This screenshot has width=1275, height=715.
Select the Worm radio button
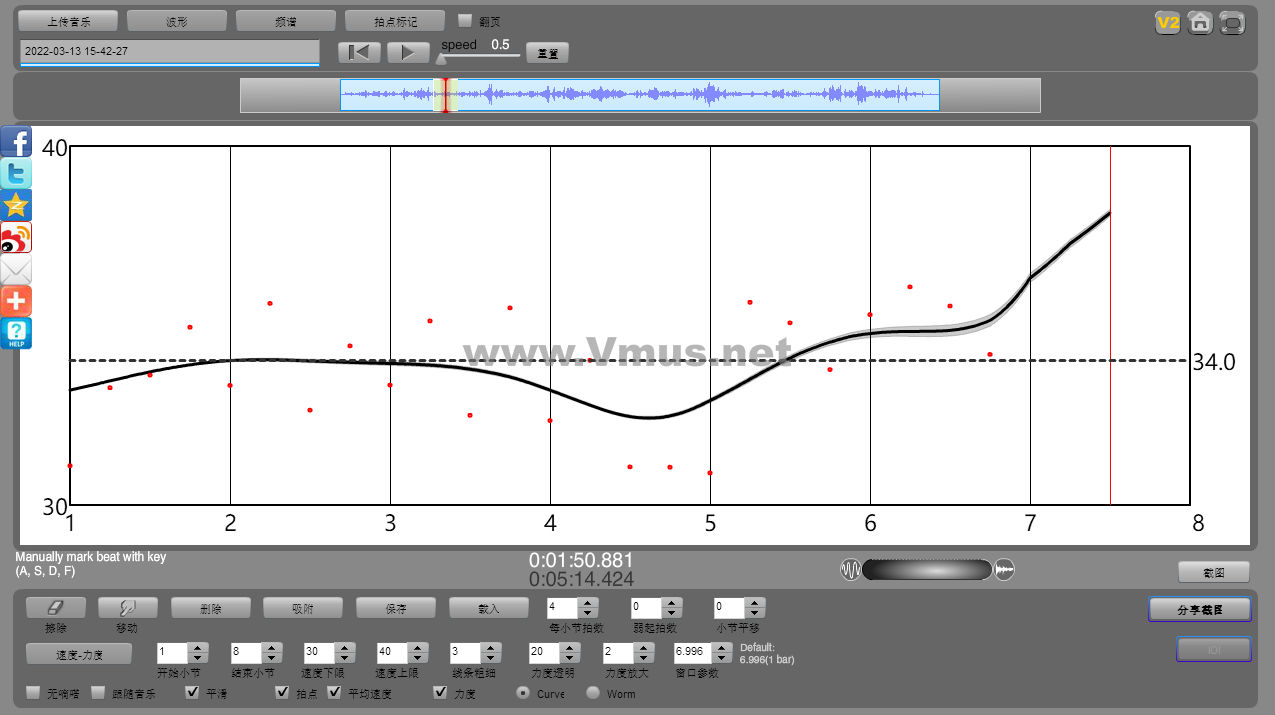(593, 692)
